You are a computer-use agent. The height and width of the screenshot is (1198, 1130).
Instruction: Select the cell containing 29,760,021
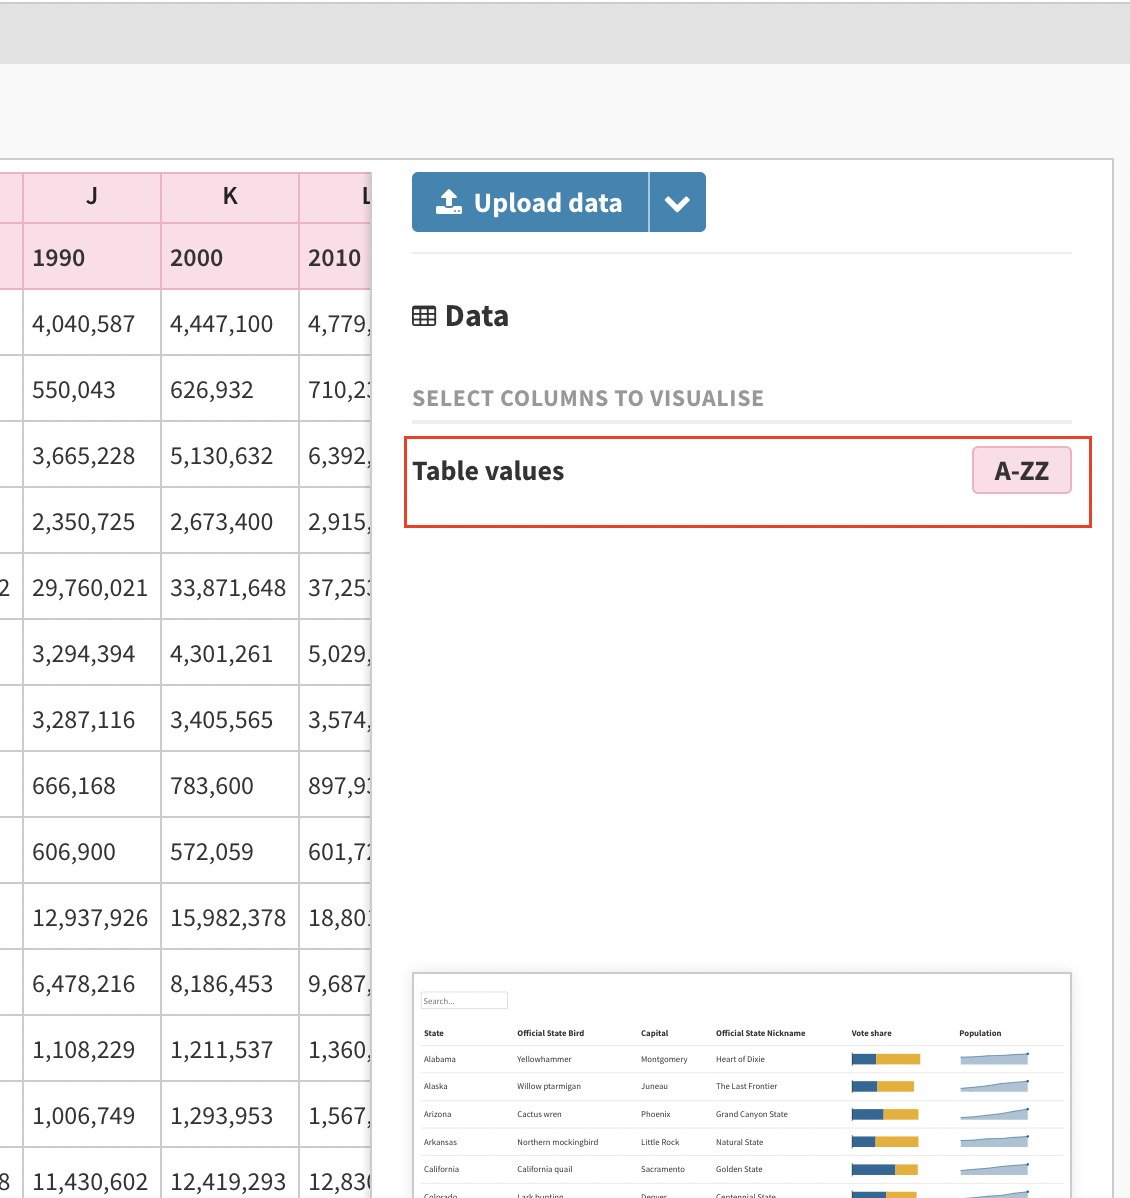(91, 587)
